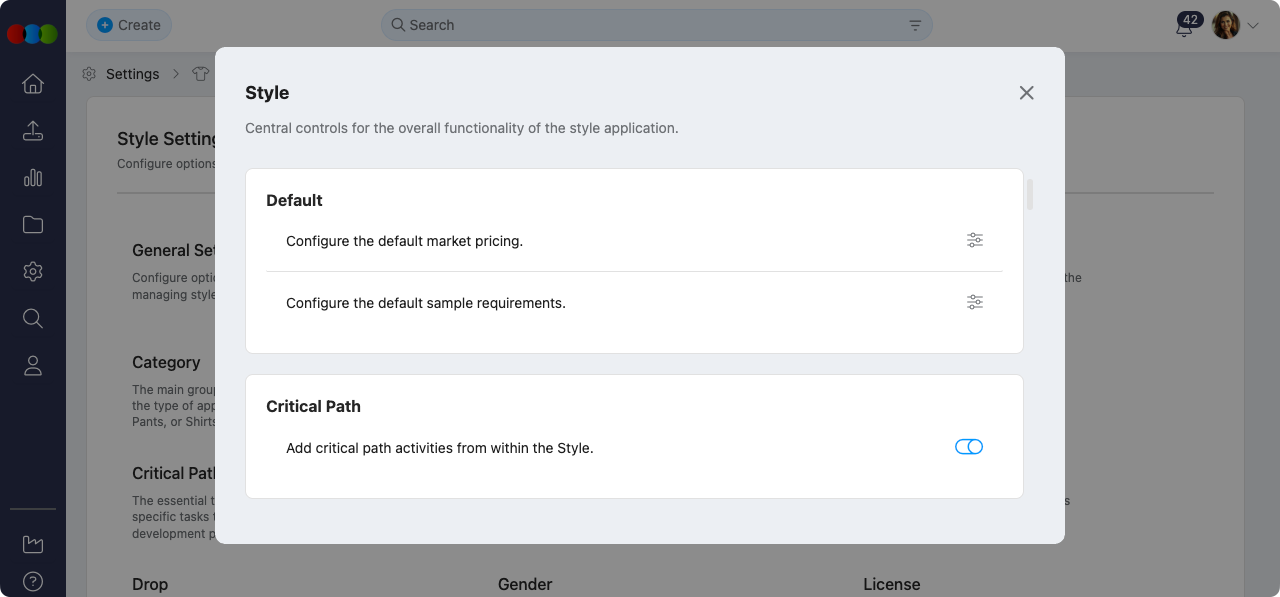Image resolution: width=1280 pixels, height=597 pixels.
Task: Open search filter options icon
Action: click(915, 25)
